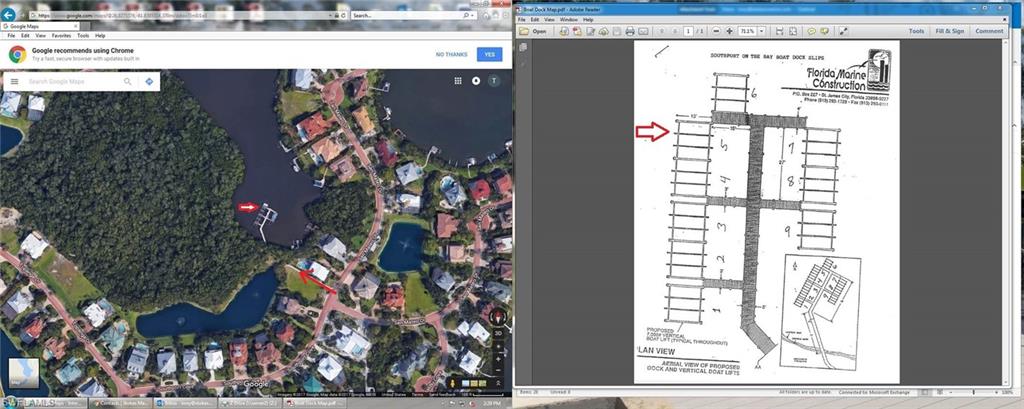The image size is (1024, 409).
Task: Zoom in on the Google map
Action: tap(498, 359)
